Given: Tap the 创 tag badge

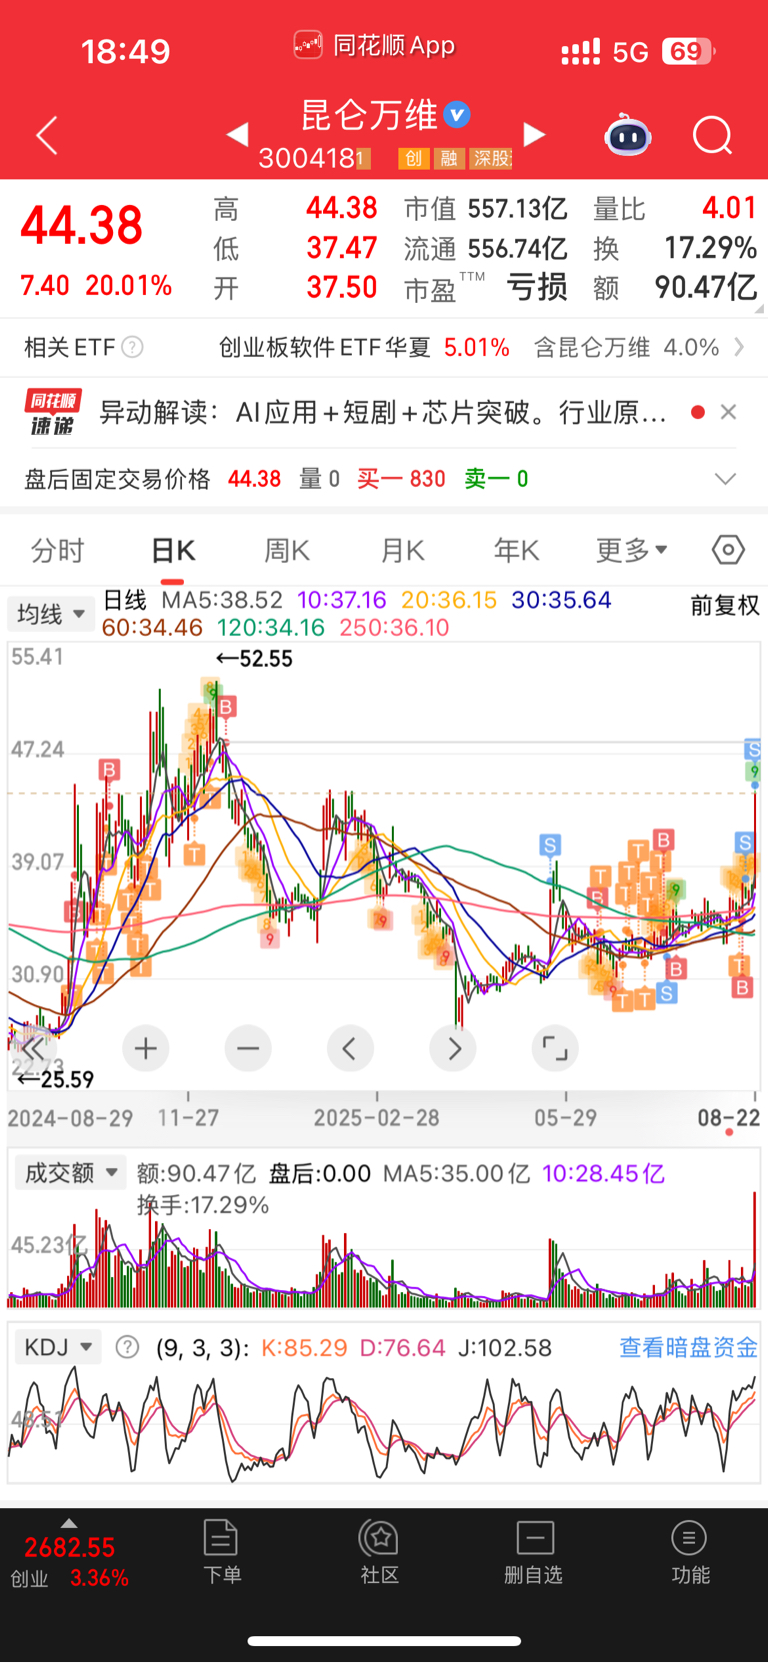Looking at the screenshot, I should (413, 158).
